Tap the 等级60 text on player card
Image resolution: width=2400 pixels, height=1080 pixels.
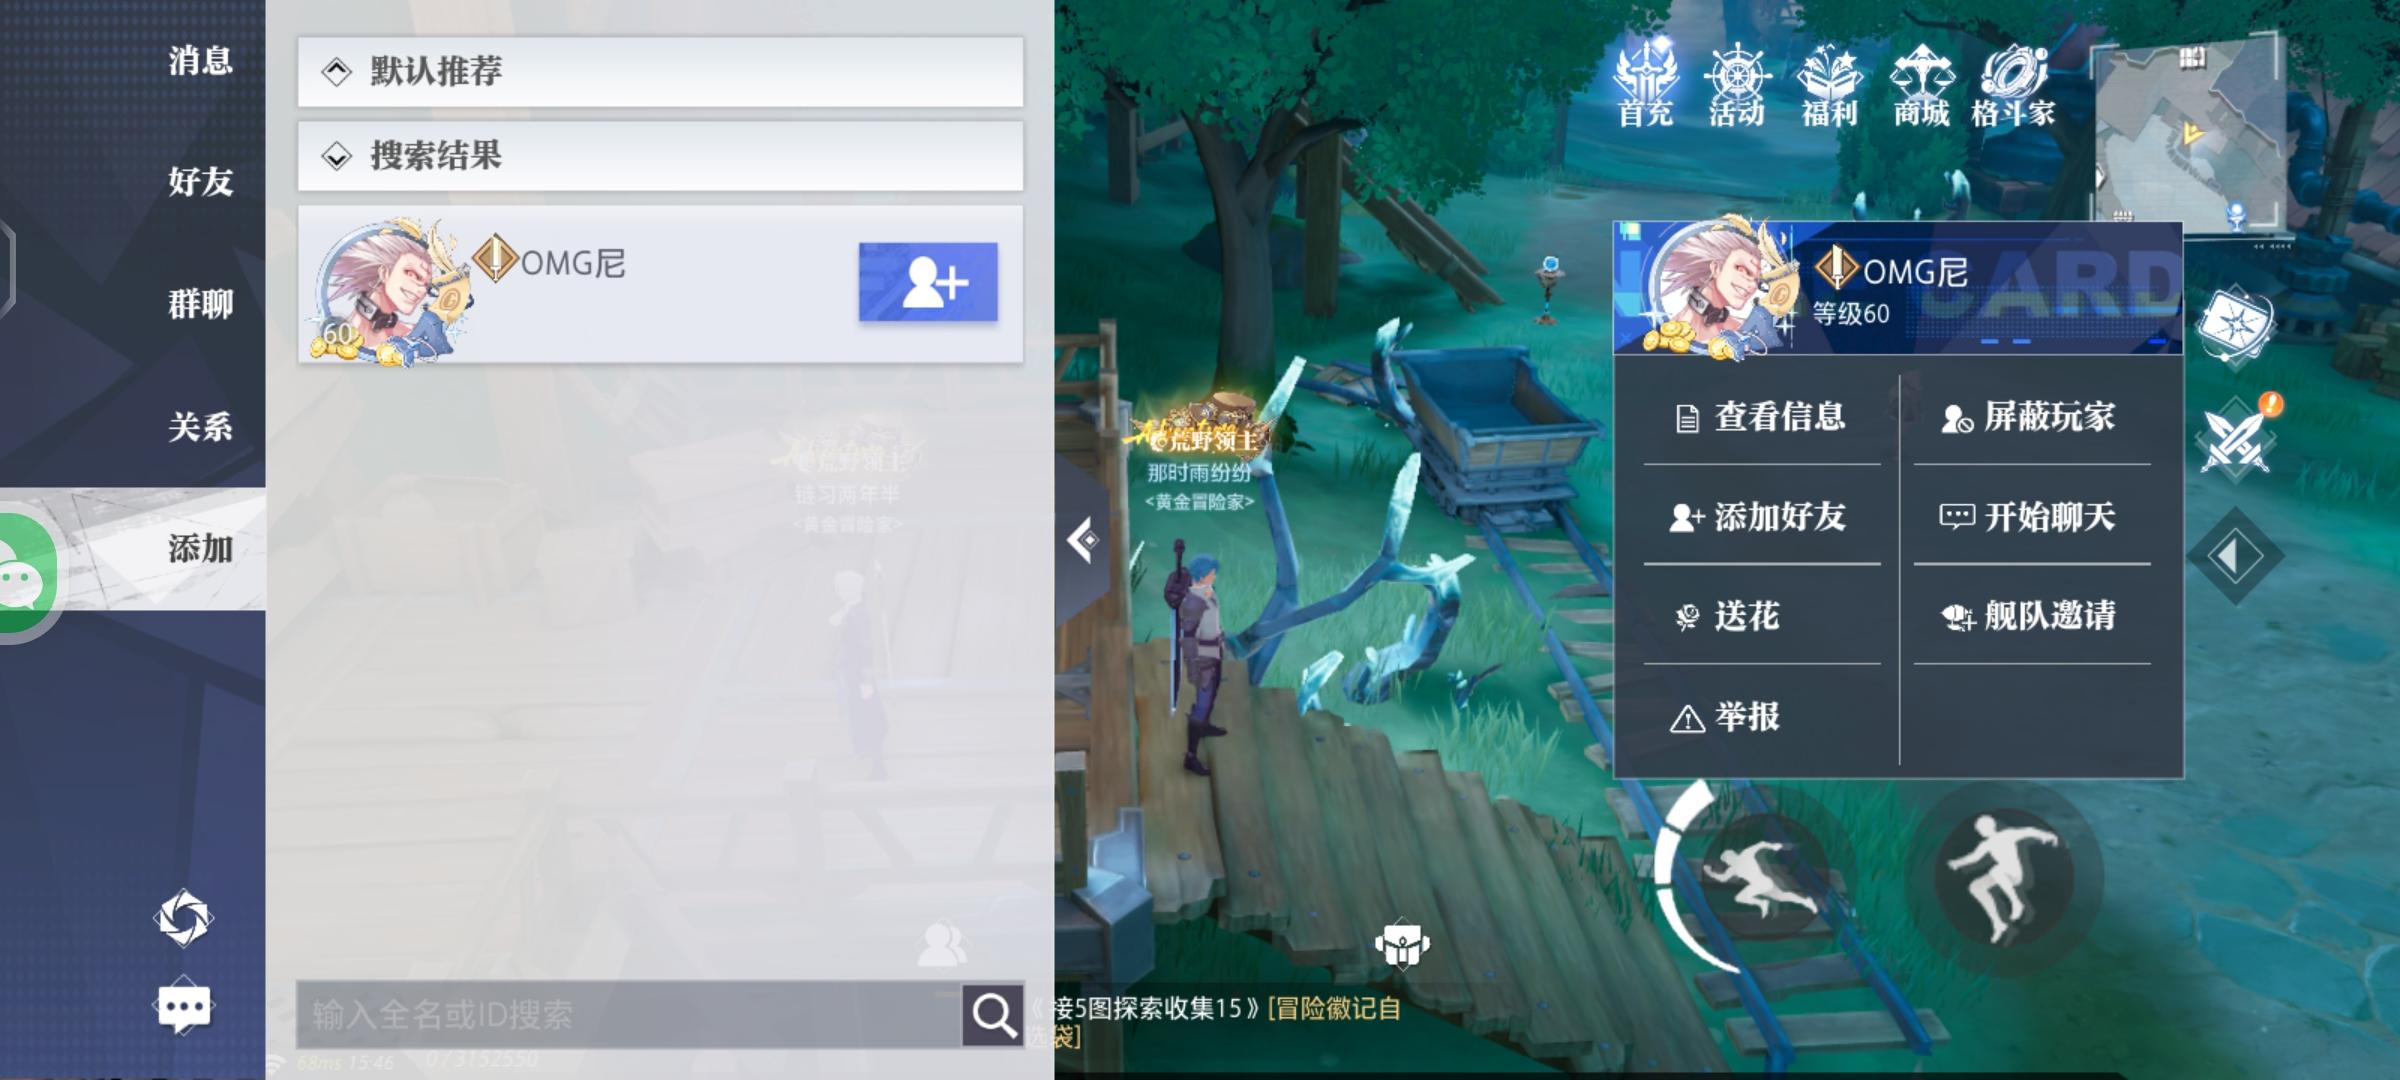click(x=1851, y=314)
